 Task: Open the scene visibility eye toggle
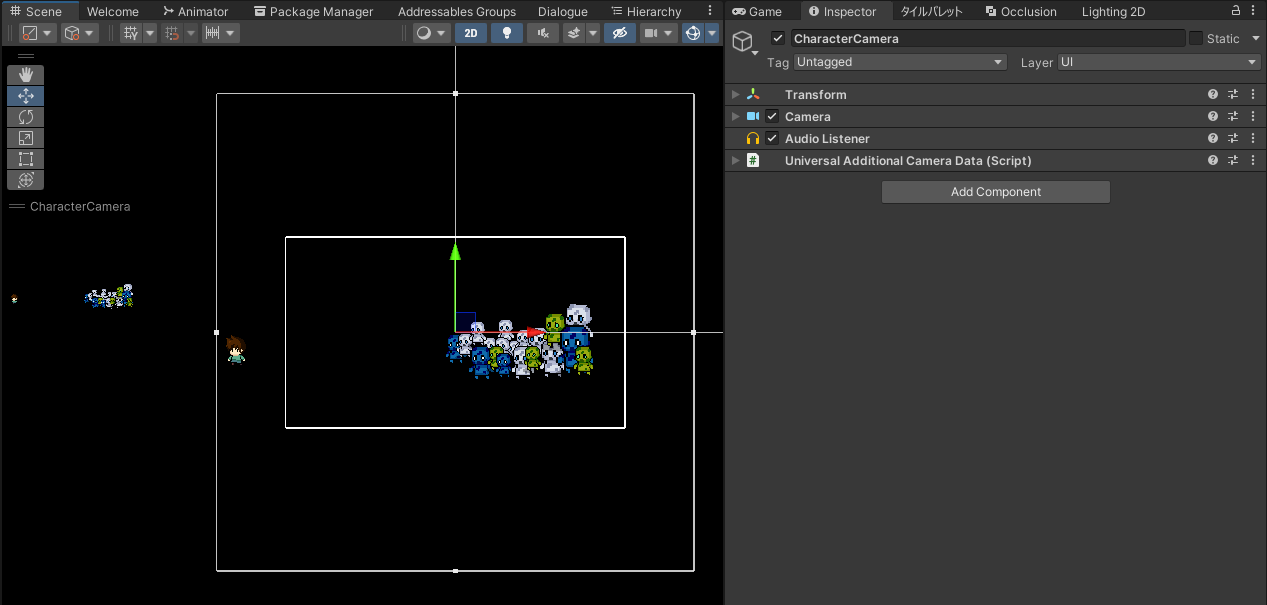point(619,32)
